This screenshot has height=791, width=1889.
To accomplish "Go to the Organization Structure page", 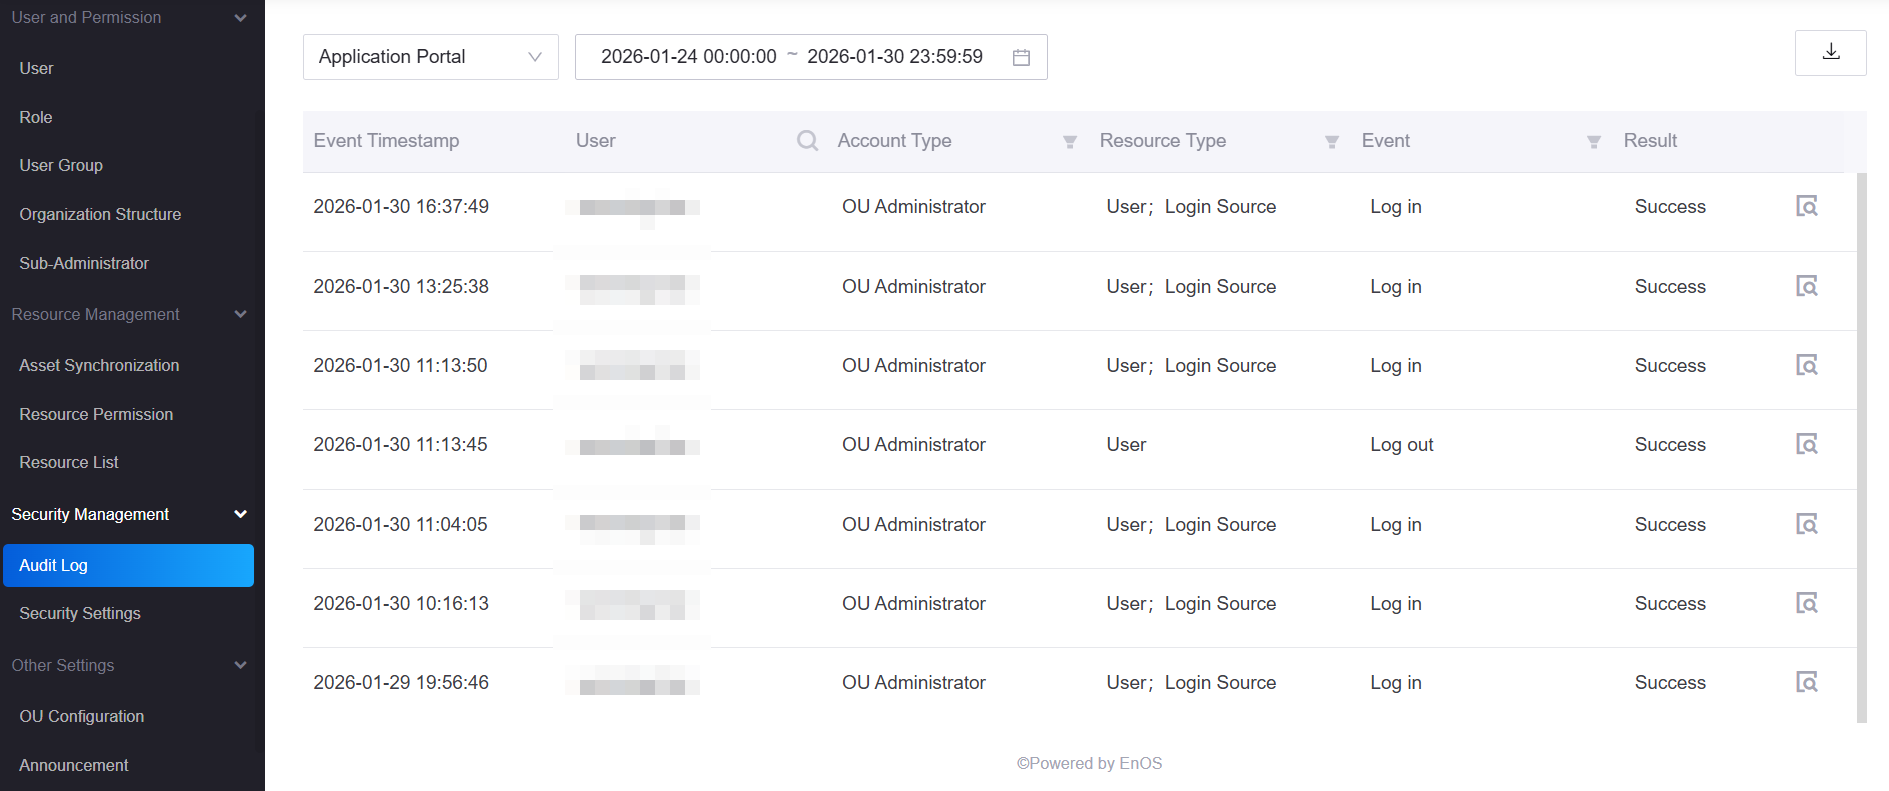I will (100, 214).
